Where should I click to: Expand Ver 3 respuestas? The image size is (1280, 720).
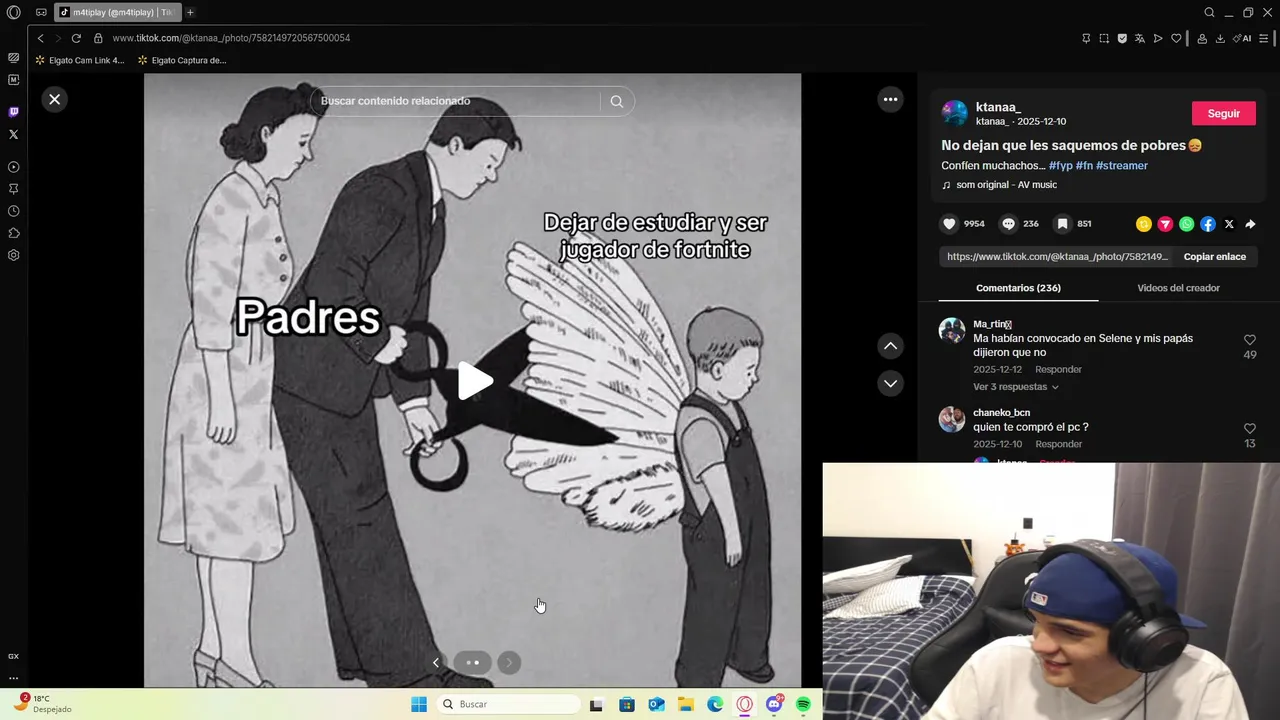[1015, 387]
